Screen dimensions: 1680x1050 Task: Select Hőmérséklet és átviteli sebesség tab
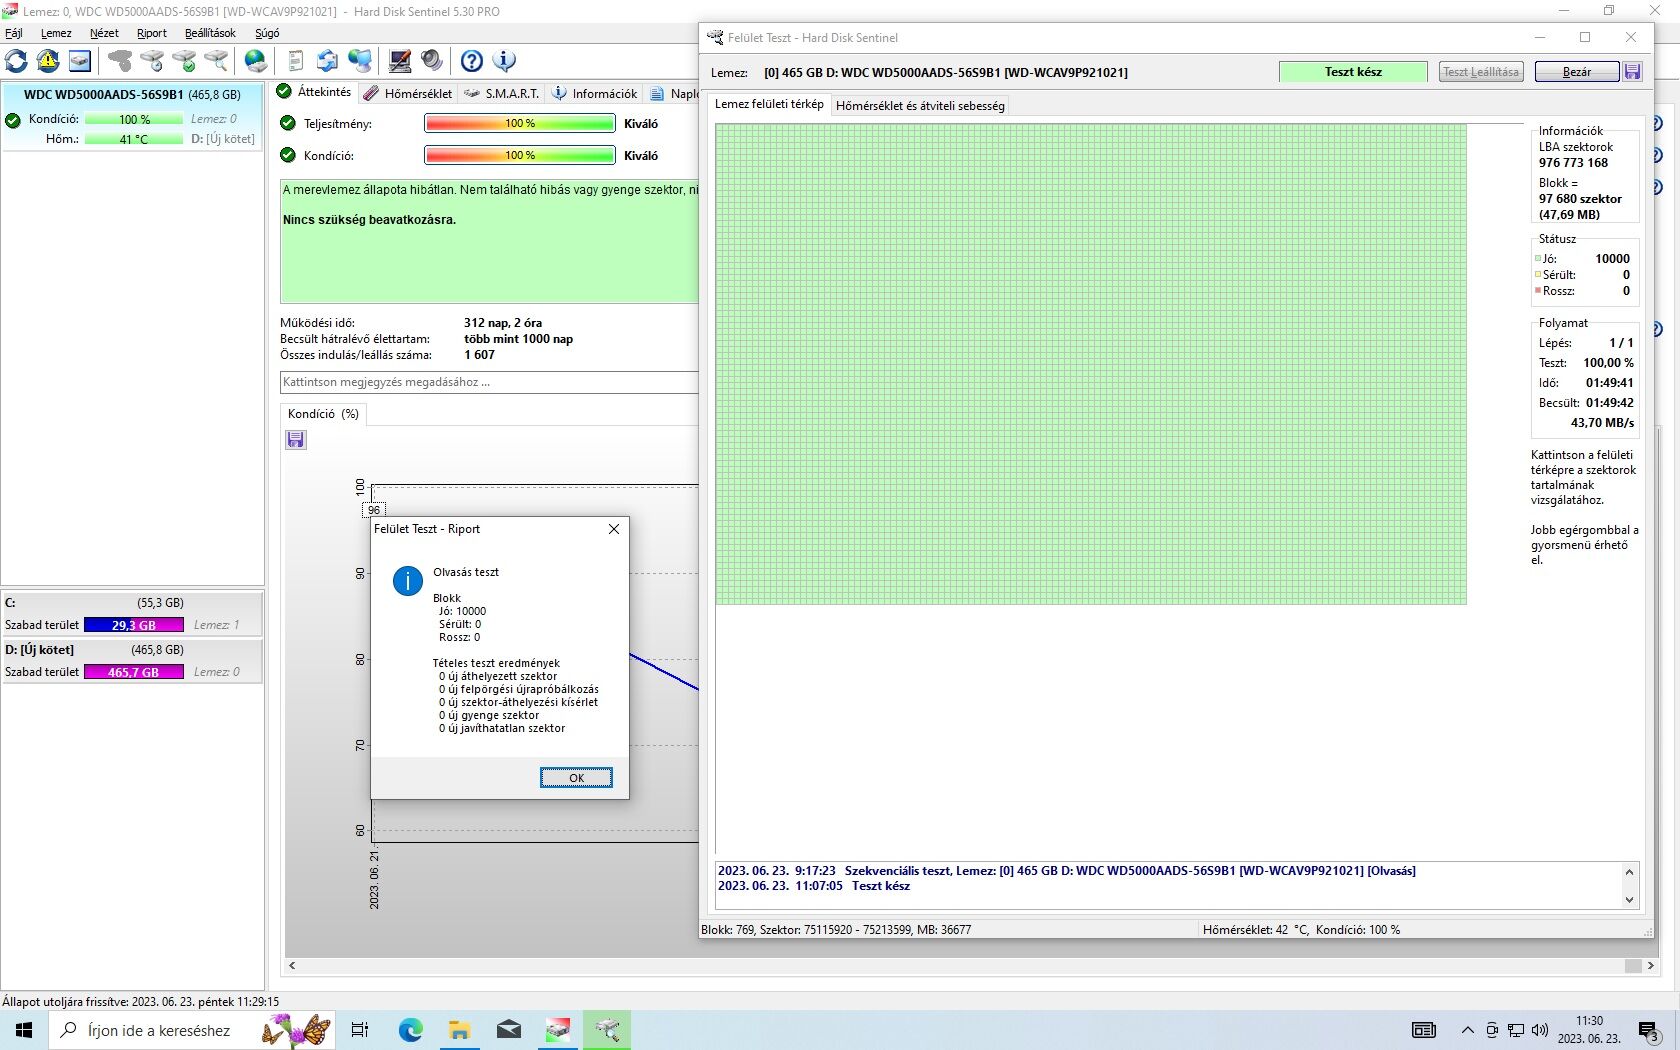(x=920, y=106)
